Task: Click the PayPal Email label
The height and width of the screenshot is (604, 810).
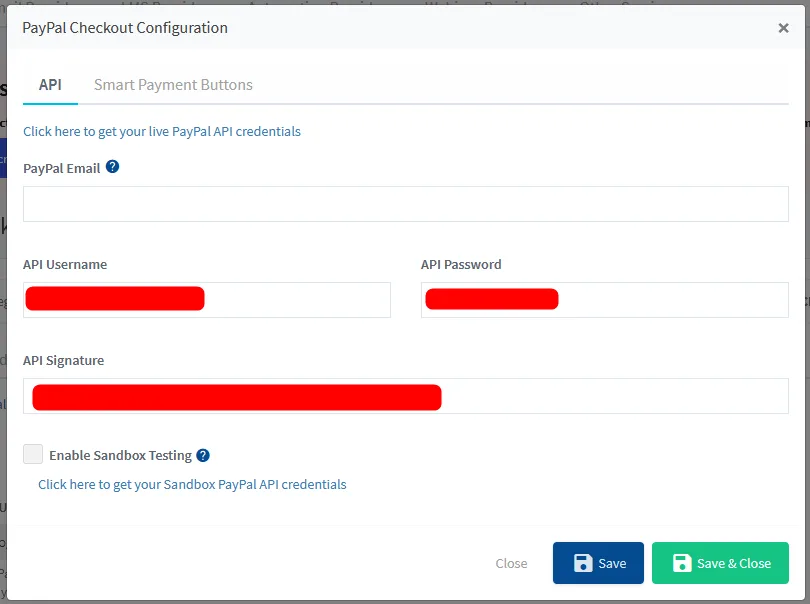Action: pyautogui.click(x=61, y=168)
